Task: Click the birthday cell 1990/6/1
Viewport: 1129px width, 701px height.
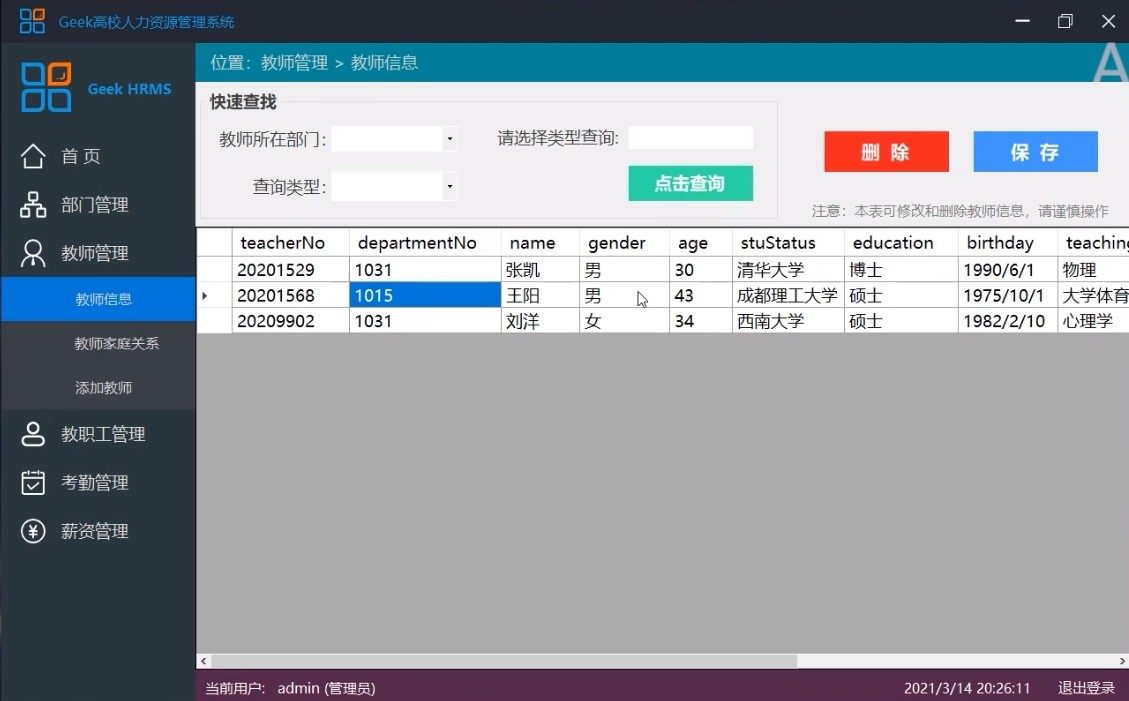Action: pyautogui.click(x=1007, y=270)
